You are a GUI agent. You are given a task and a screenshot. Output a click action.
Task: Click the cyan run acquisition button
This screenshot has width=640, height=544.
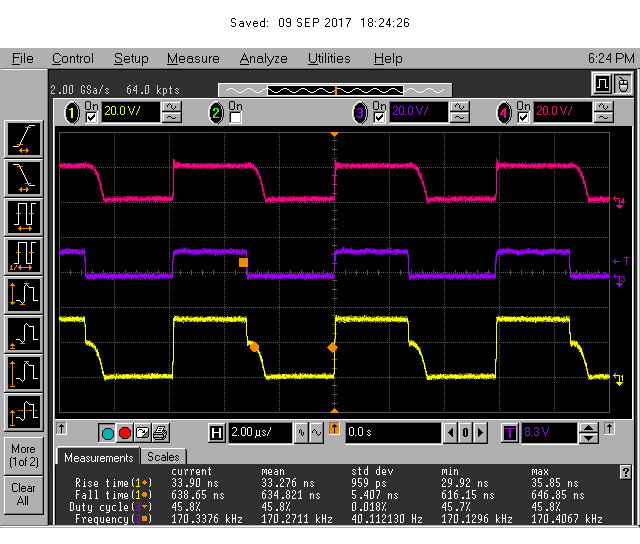107,433
